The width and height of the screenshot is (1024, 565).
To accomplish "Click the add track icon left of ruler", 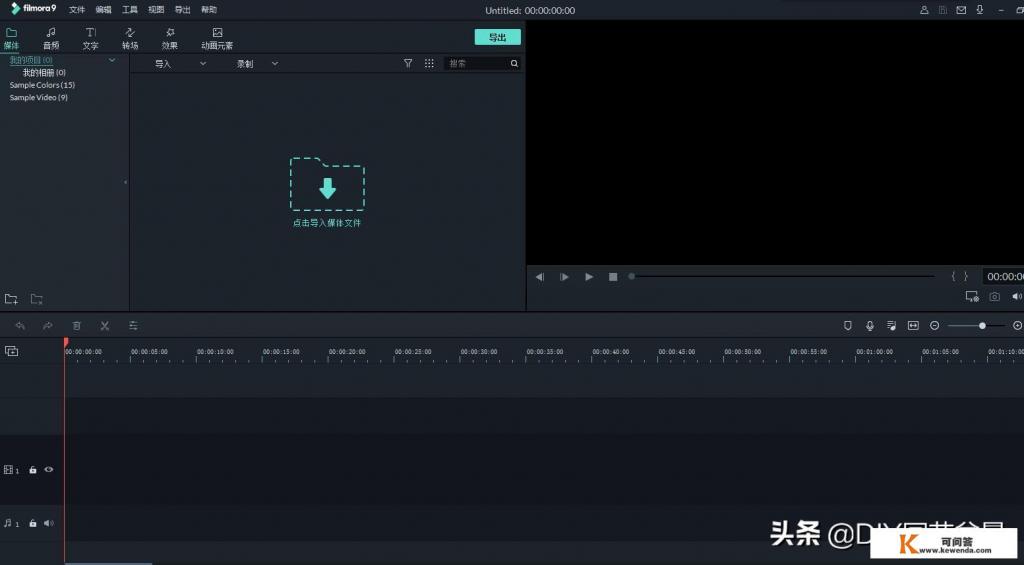I will click(12, 351).
